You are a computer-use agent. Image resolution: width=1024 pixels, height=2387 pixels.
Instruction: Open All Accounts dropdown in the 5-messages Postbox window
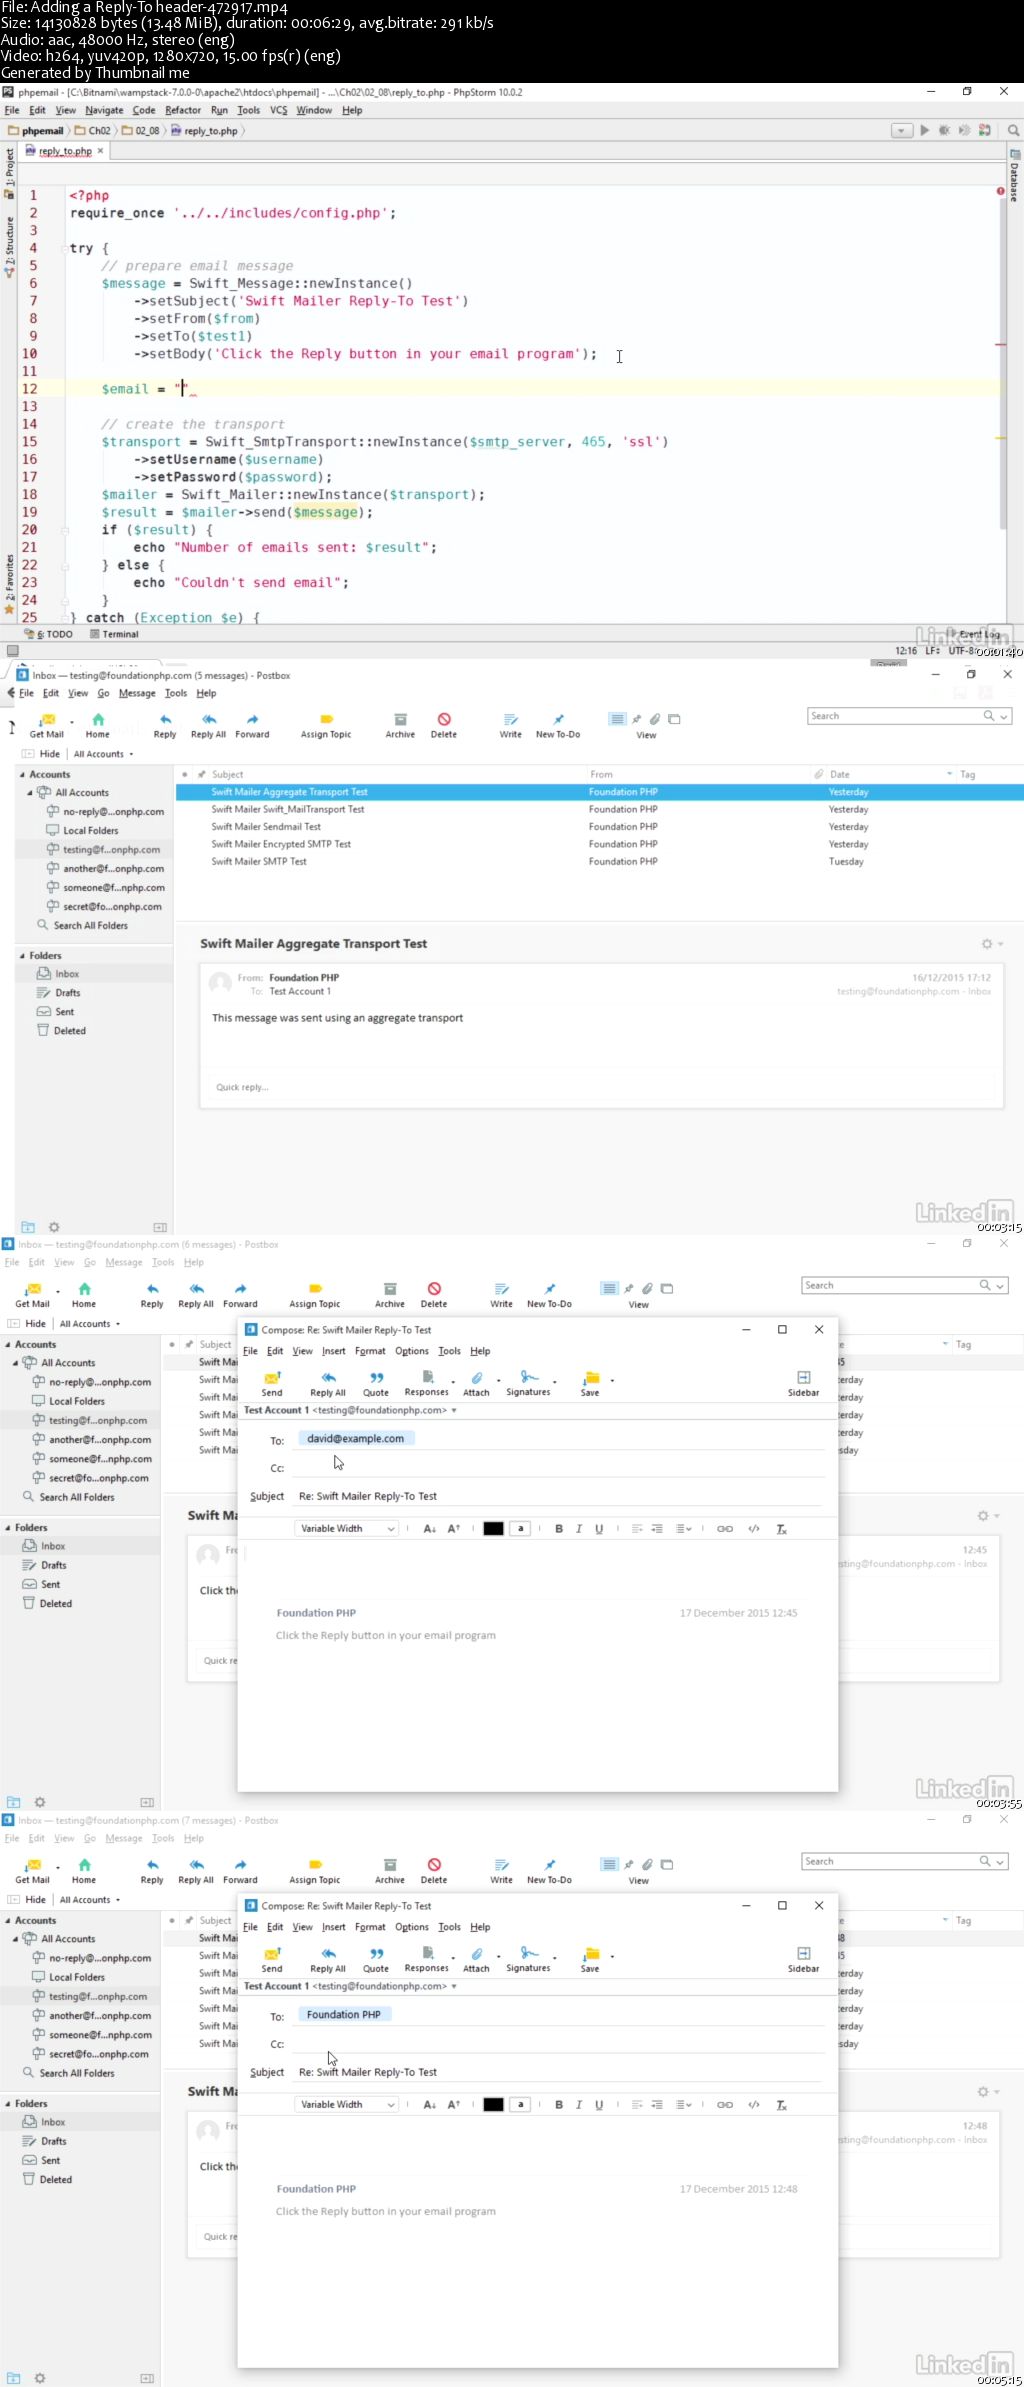[103, 754]
